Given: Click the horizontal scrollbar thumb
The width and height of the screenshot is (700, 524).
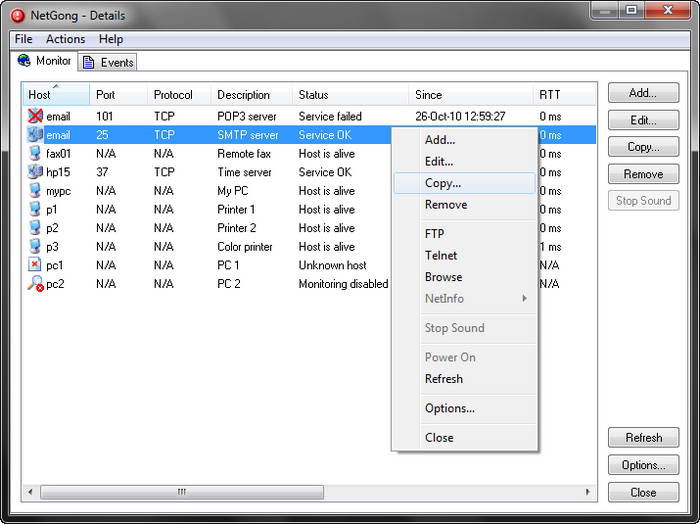Looking at the screenshot, I should [x=181, y=492].
